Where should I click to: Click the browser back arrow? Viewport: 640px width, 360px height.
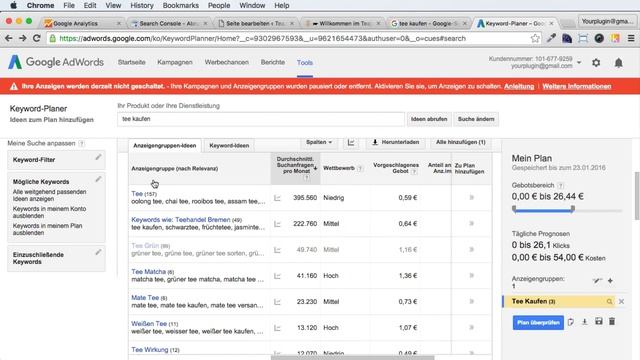(x=9, y=38)
